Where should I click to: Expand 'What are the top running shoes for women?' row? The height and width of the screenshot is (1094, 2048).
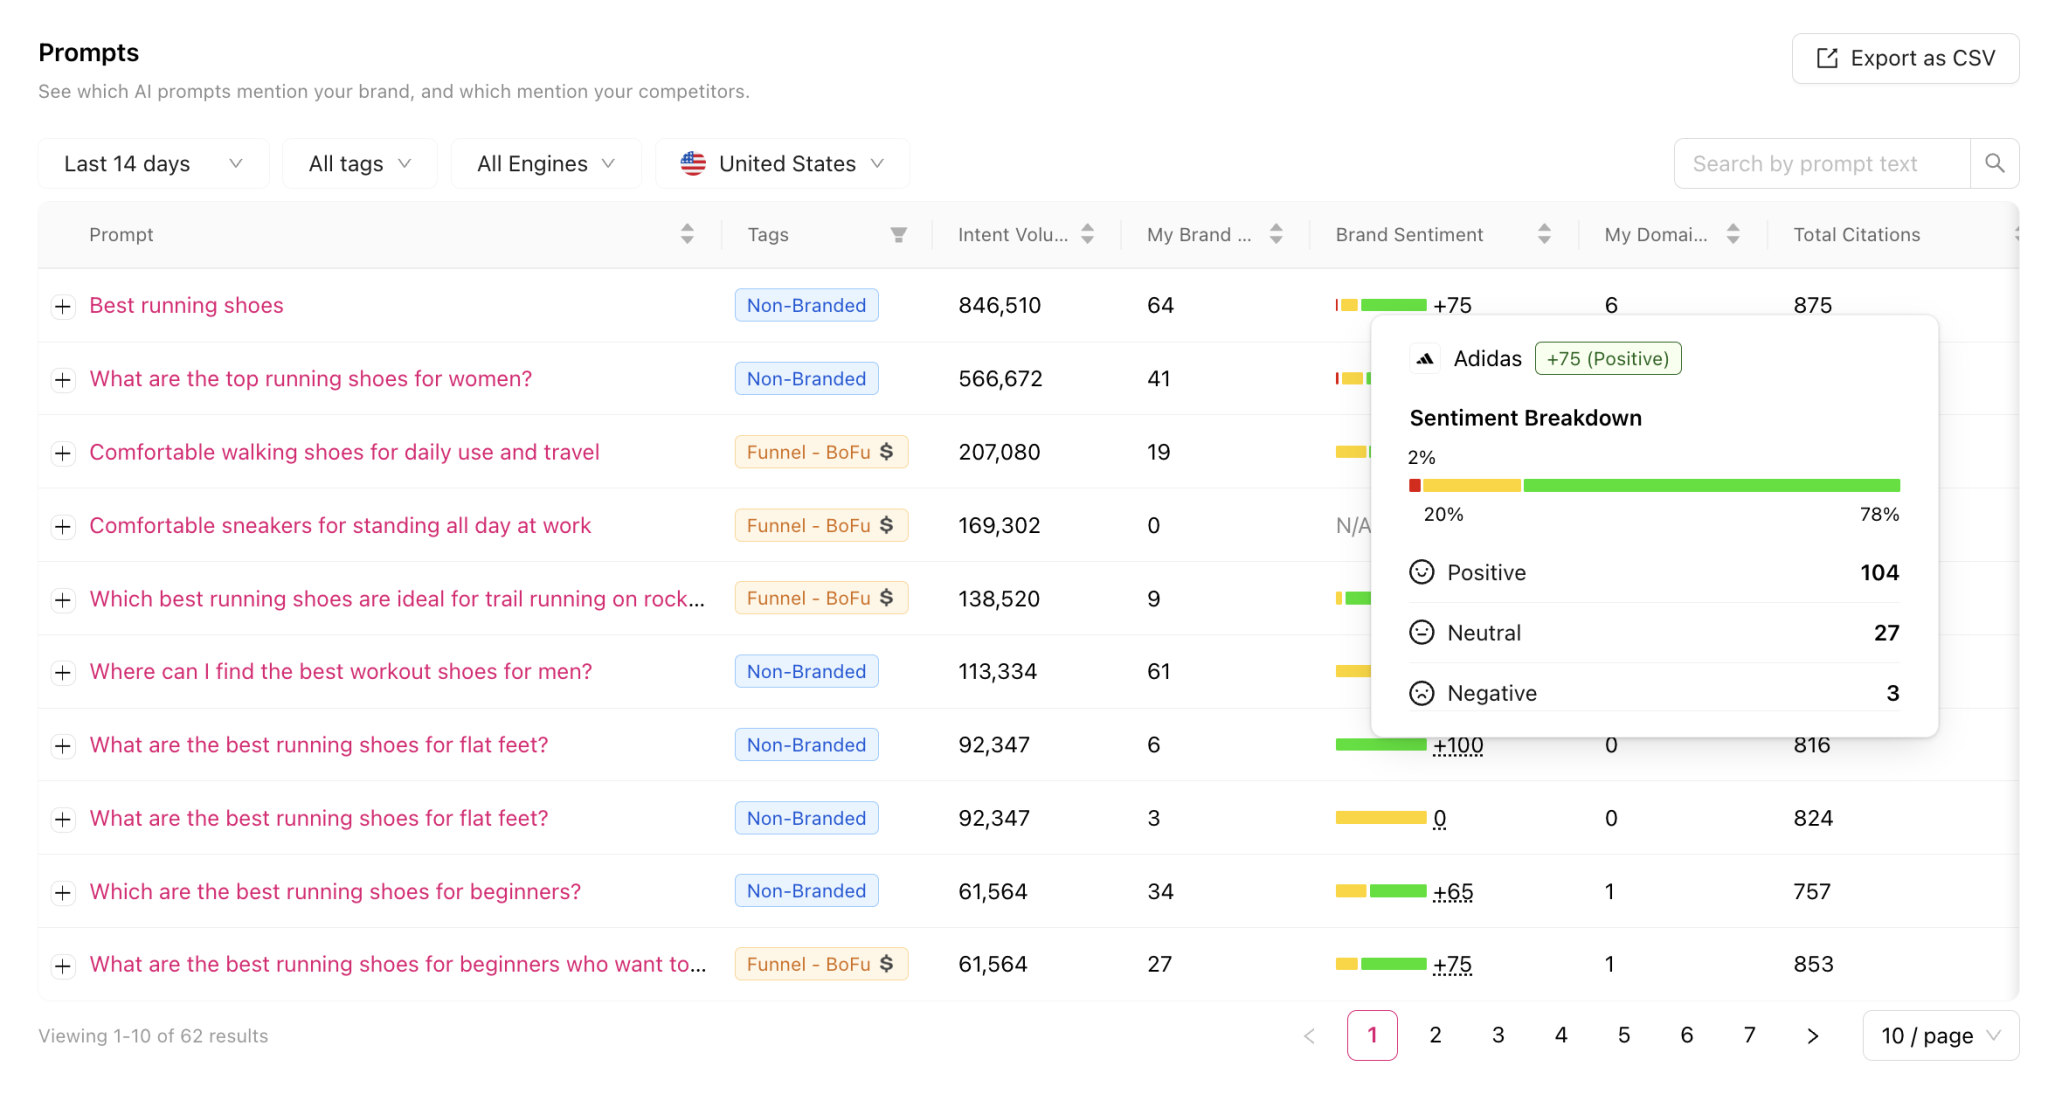(x=63, y=380)
